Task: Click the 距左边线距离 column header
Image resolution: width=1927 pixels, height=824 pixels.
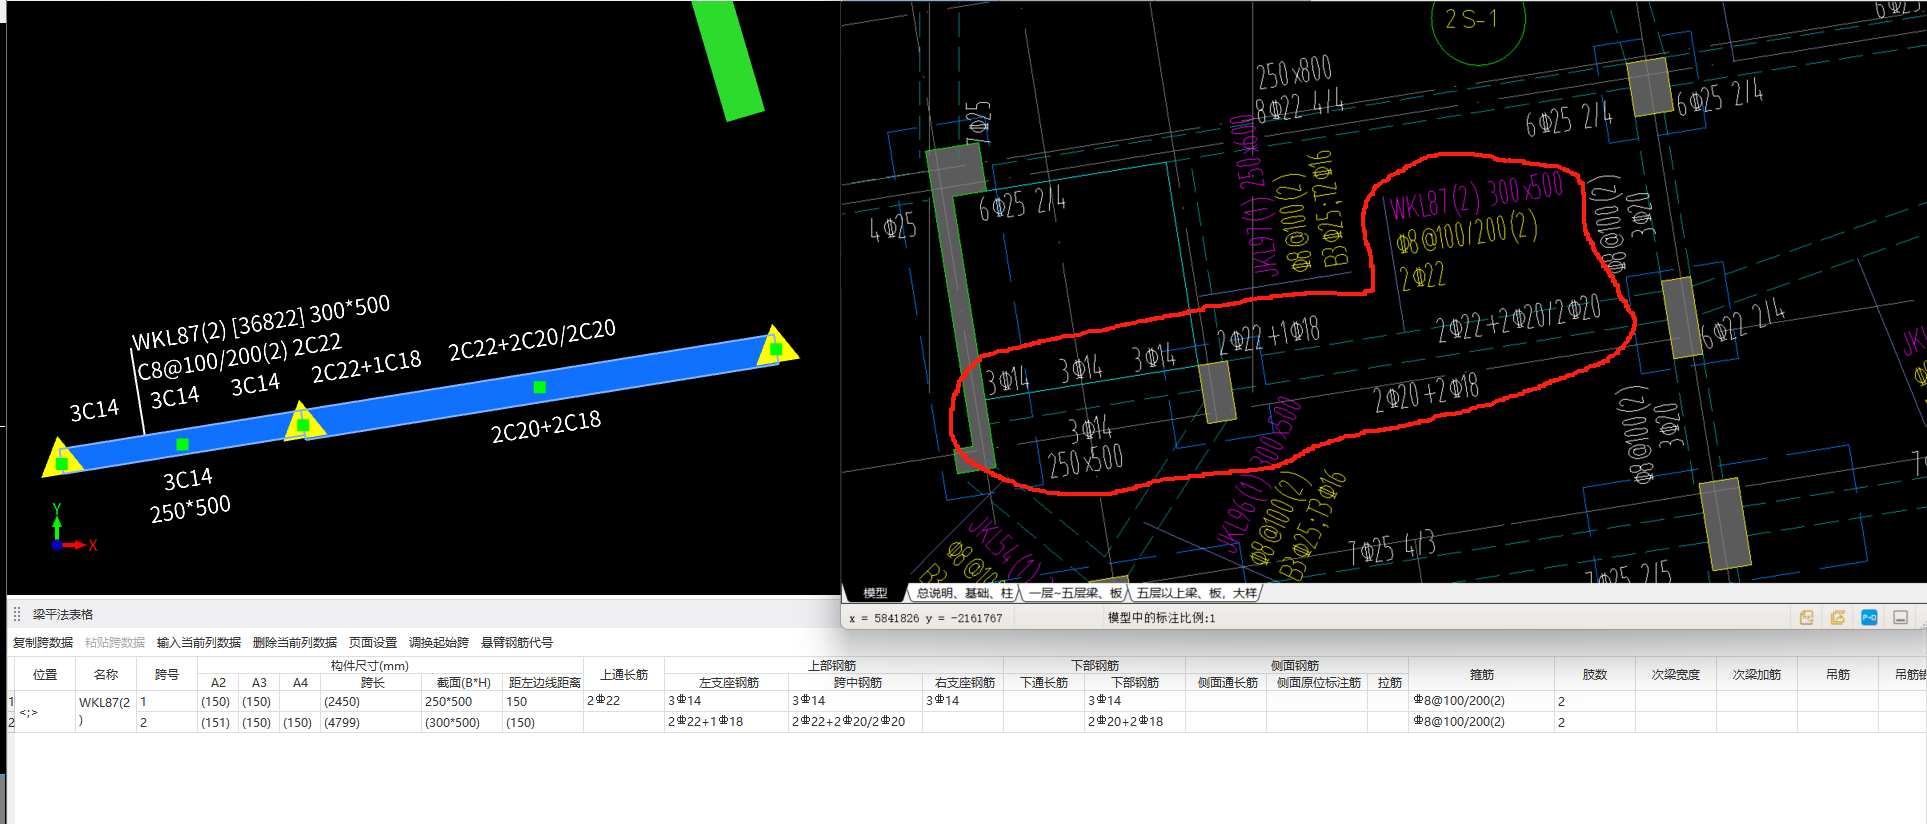Action: (x=544, y=683)
